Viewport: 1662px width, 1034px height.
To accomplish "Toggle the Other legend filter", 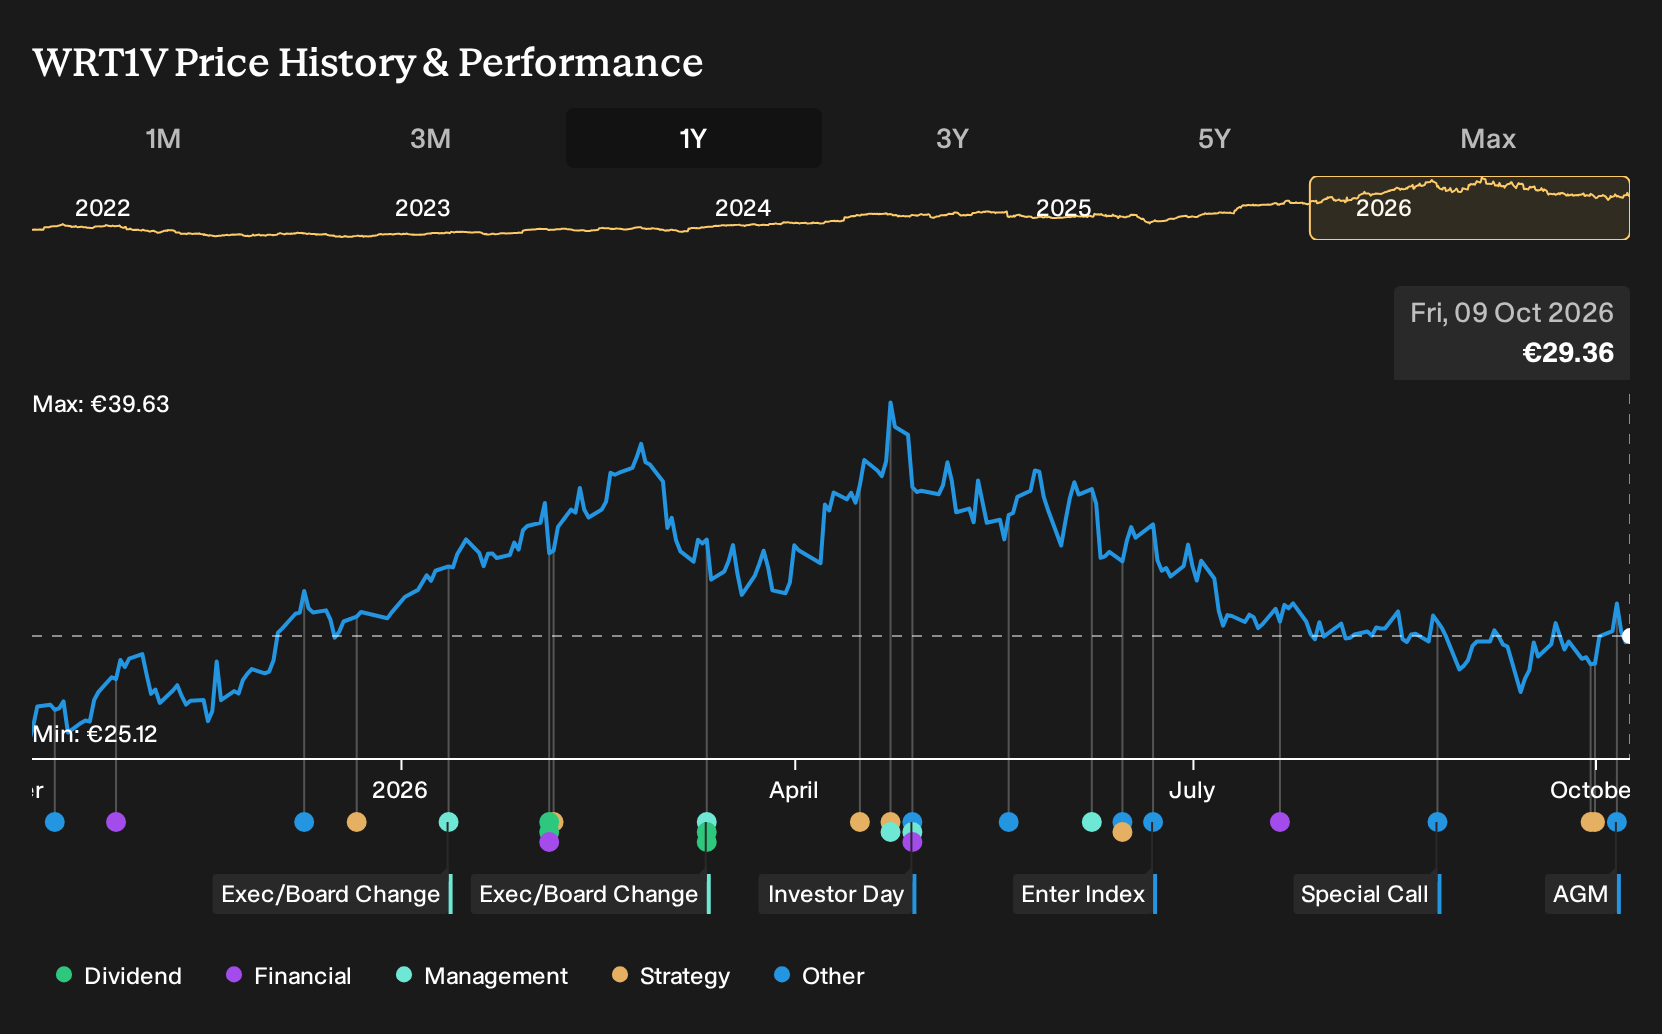I will click(x=818, y=976).
